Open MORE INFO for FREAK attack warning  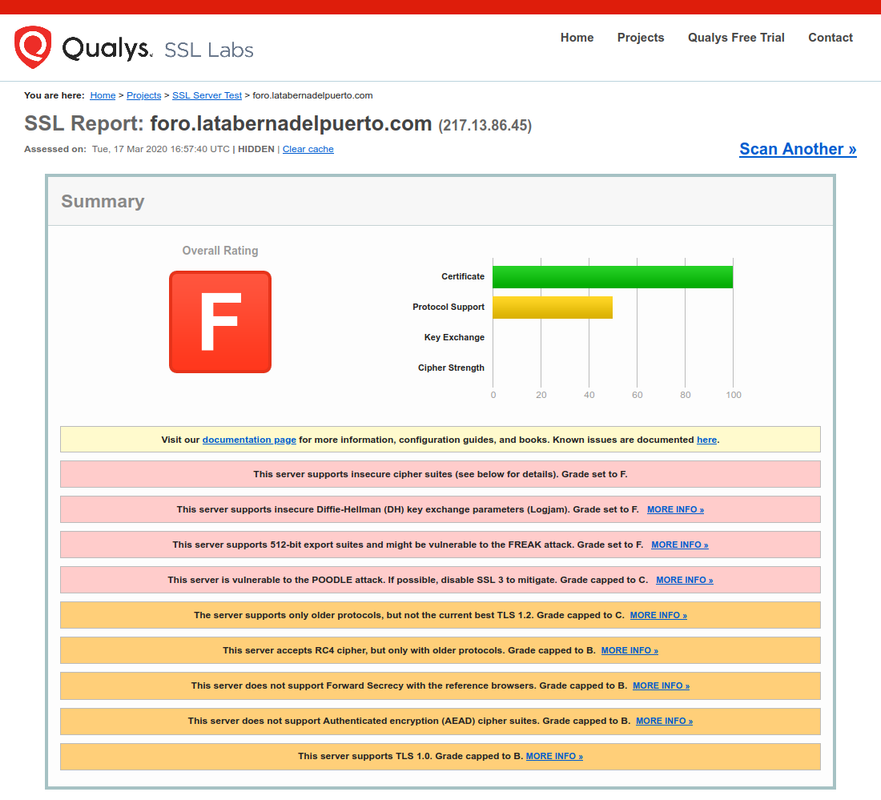pyautogui.click(x=680, y=545)
